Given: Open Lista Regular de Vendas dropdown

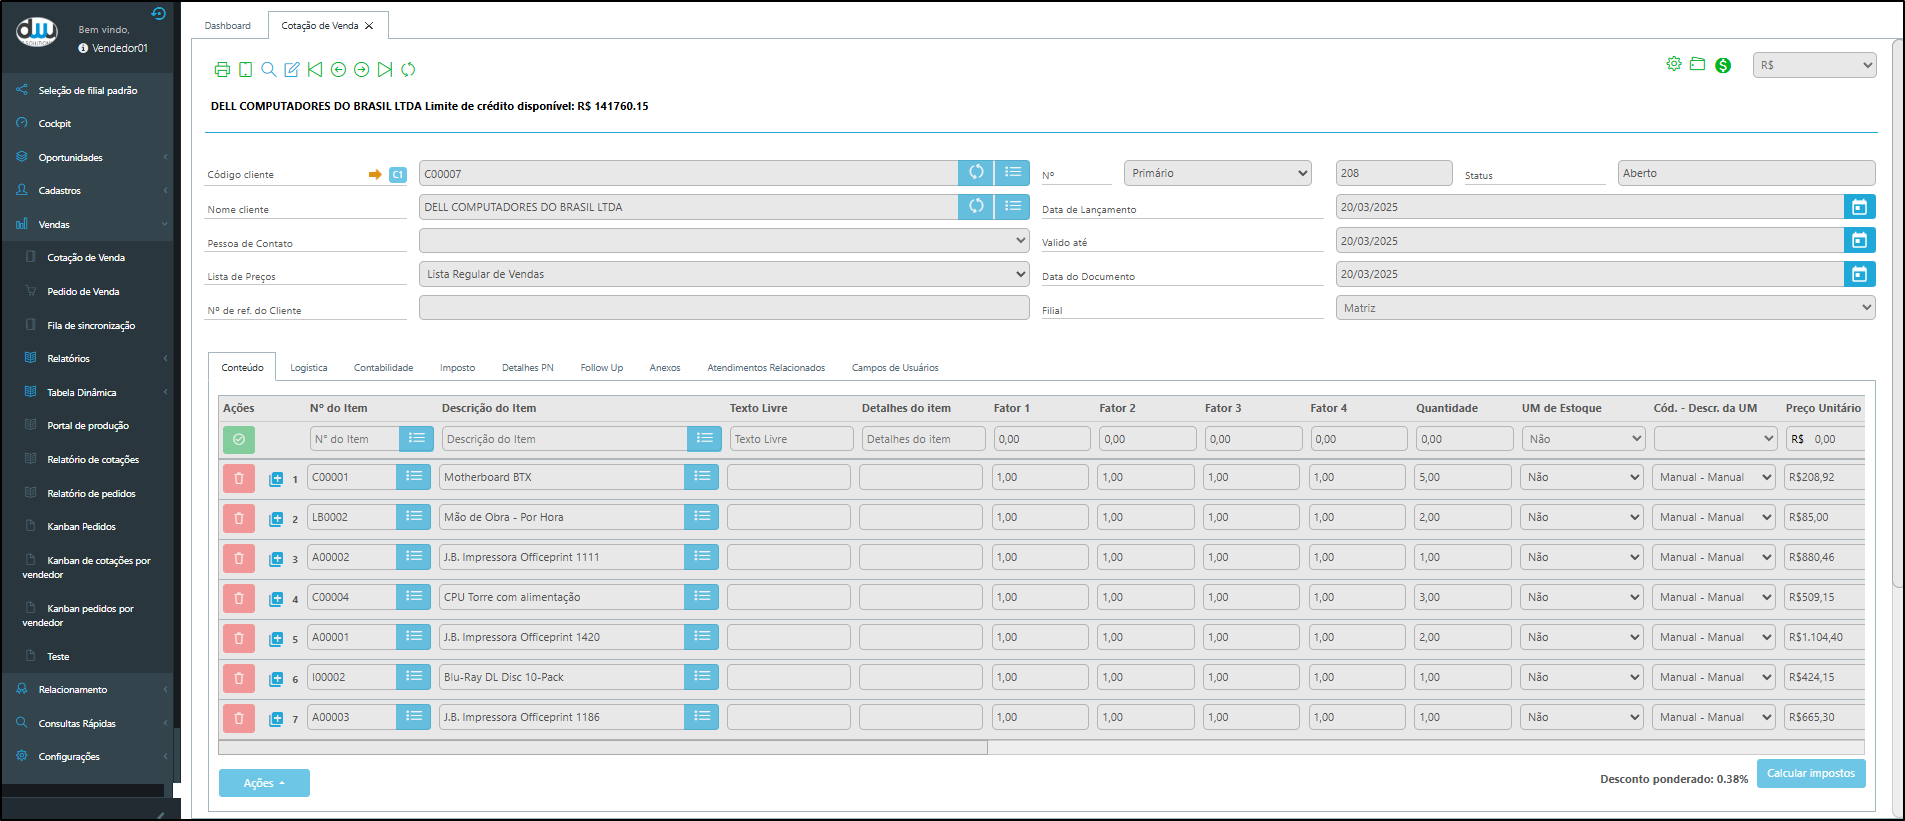Looking at the screenshot, I should coord(724,274).
